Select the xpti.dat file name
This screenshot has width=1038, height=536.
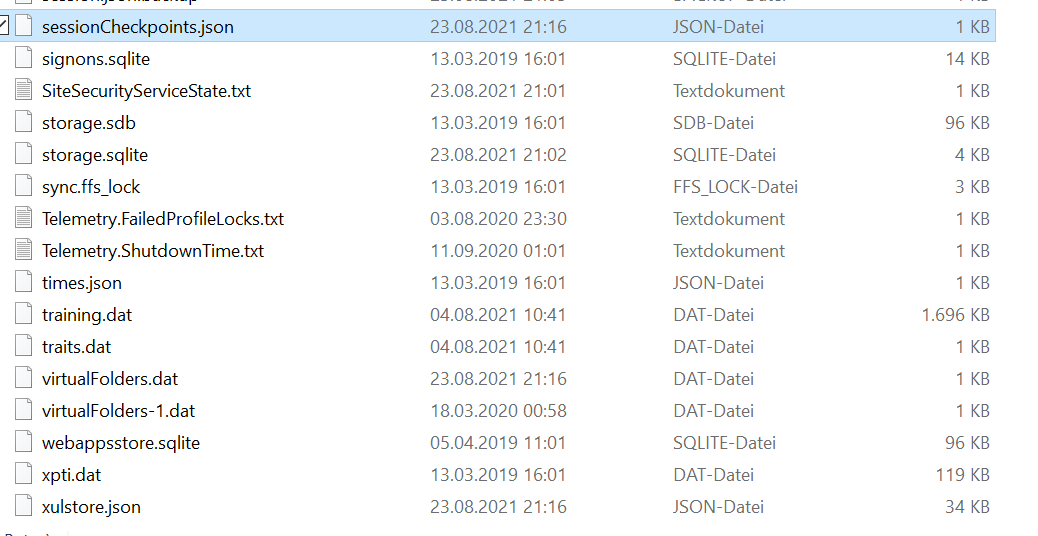tap(72, 475)
